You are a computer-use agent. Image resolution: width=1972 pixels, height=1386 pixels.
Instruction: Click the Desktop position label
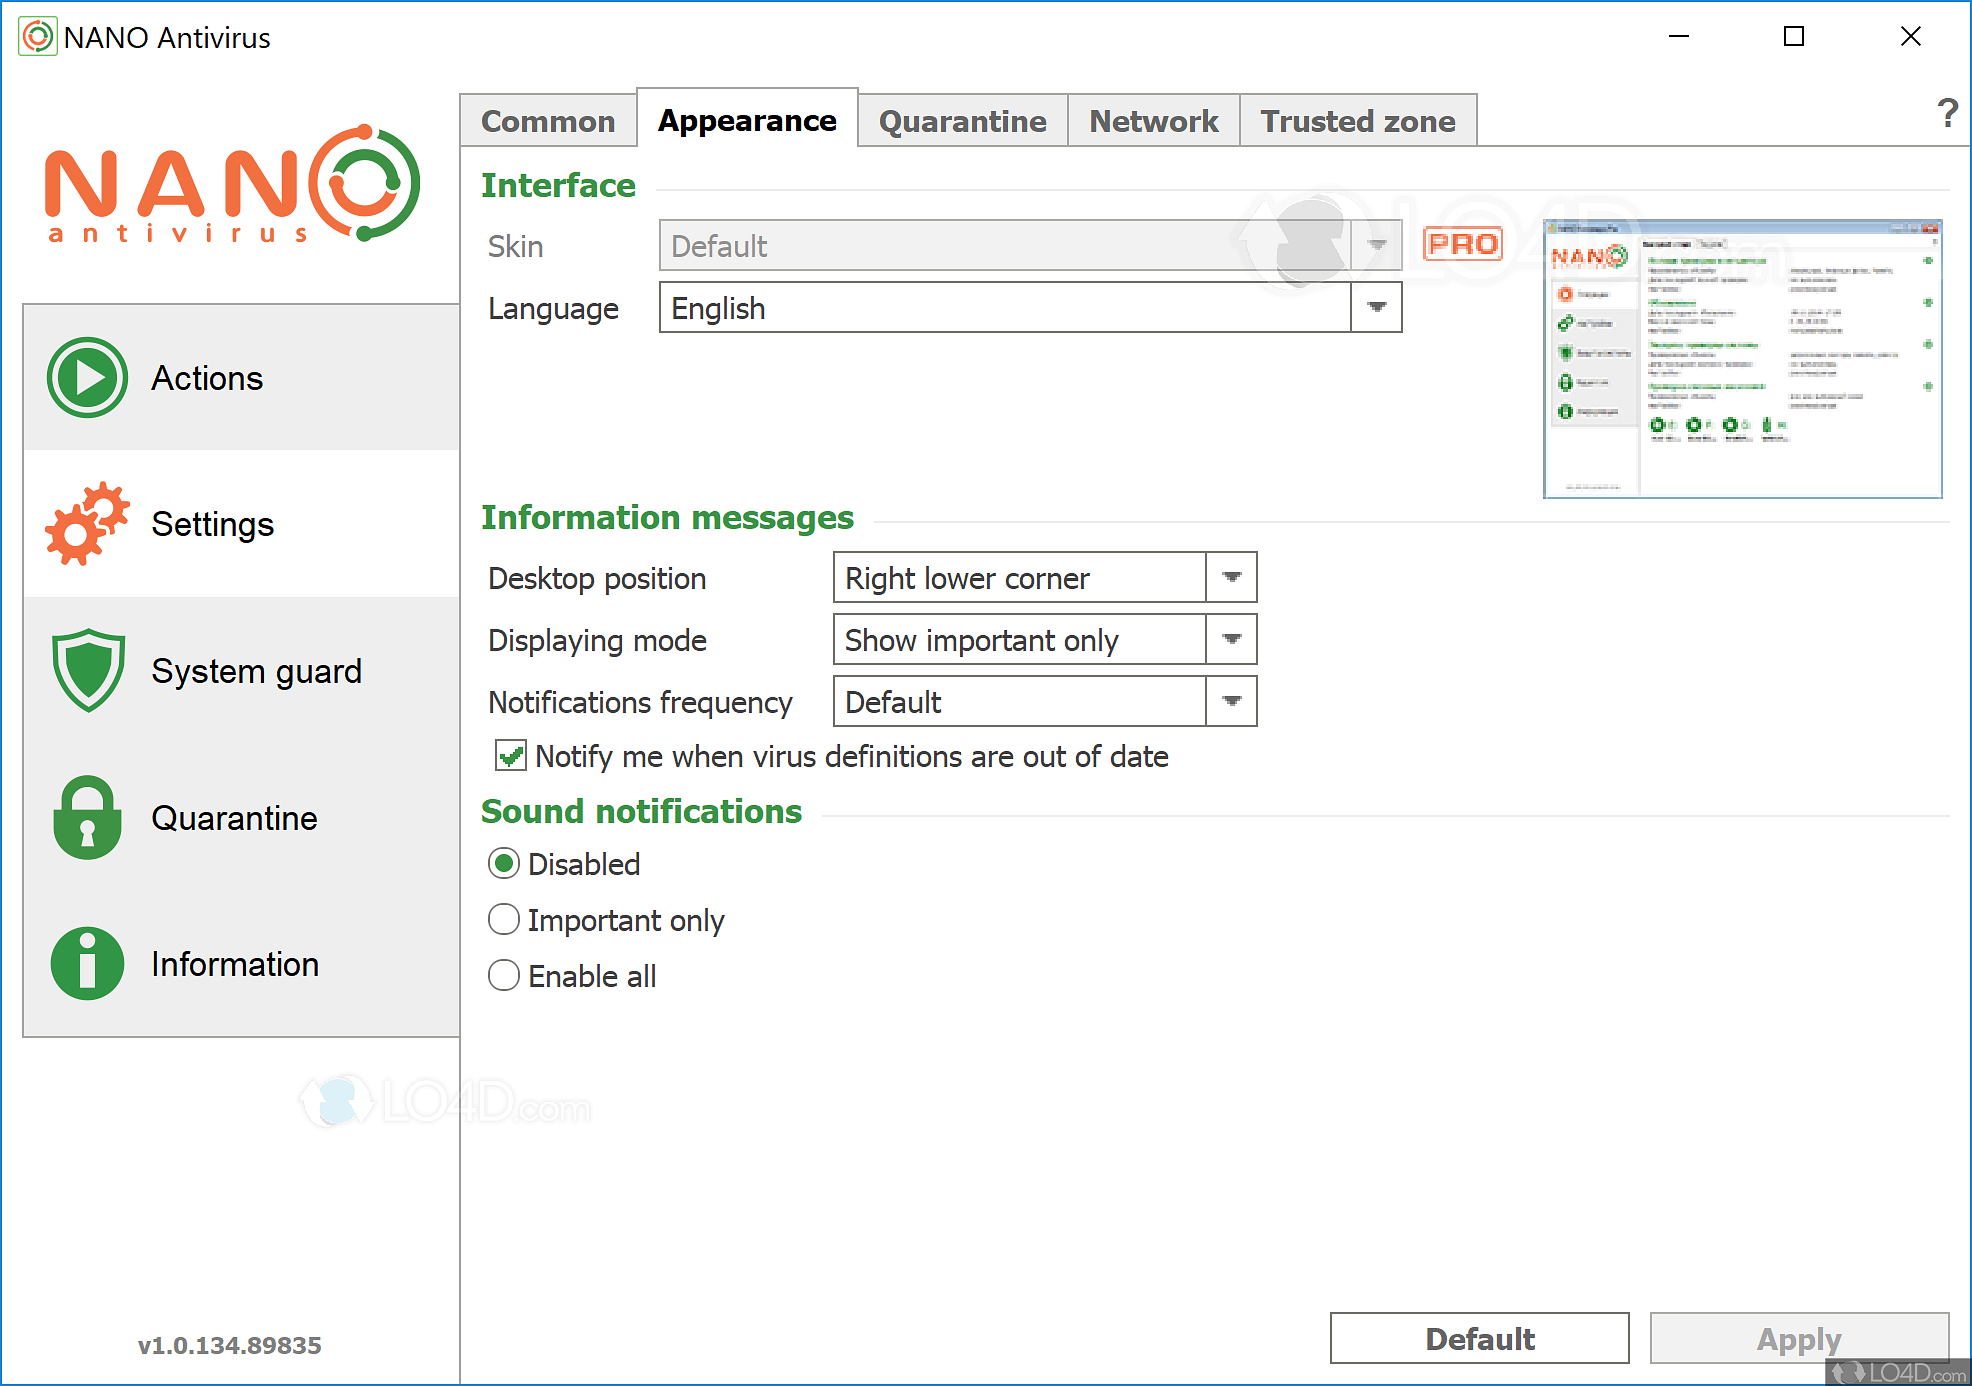point(597,578)
